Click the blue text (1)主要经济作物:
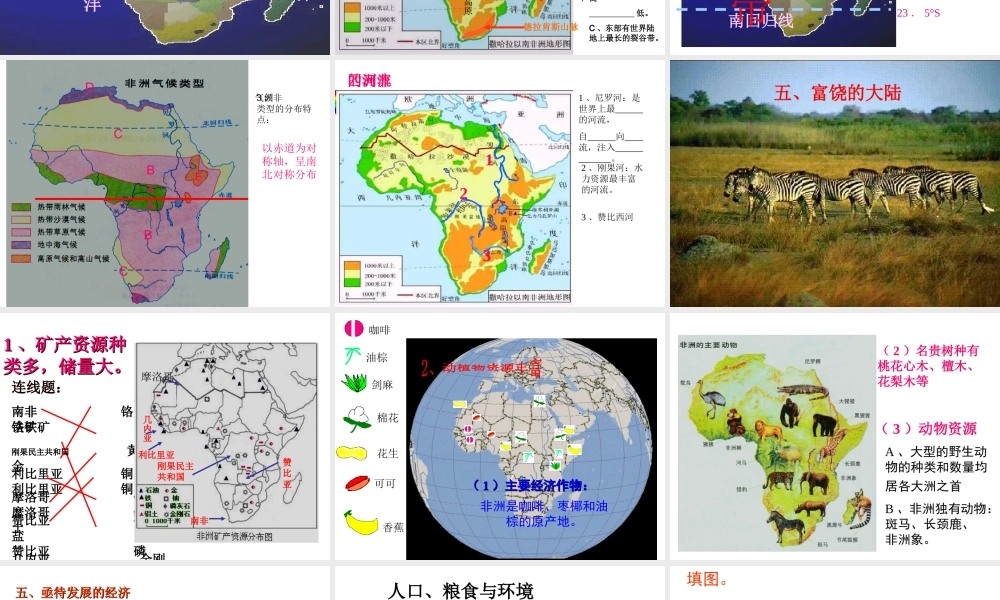The width and height of the screenshot is (1000, 600). tap(529, 486)
